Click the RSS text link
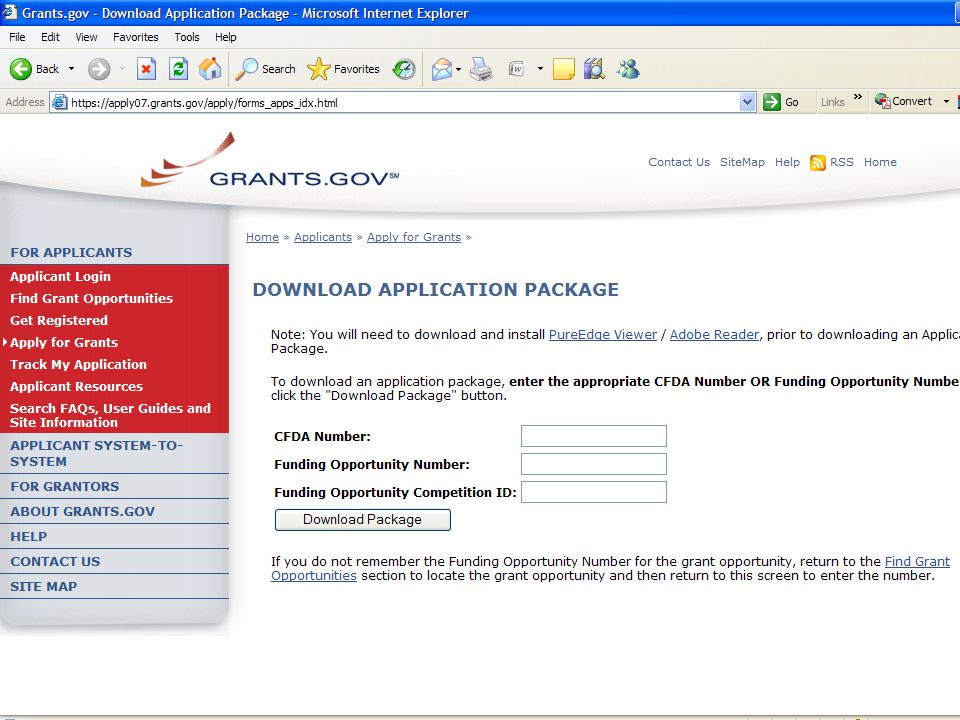This screenshot has width=960, height=720. click(x=841, y=162)
